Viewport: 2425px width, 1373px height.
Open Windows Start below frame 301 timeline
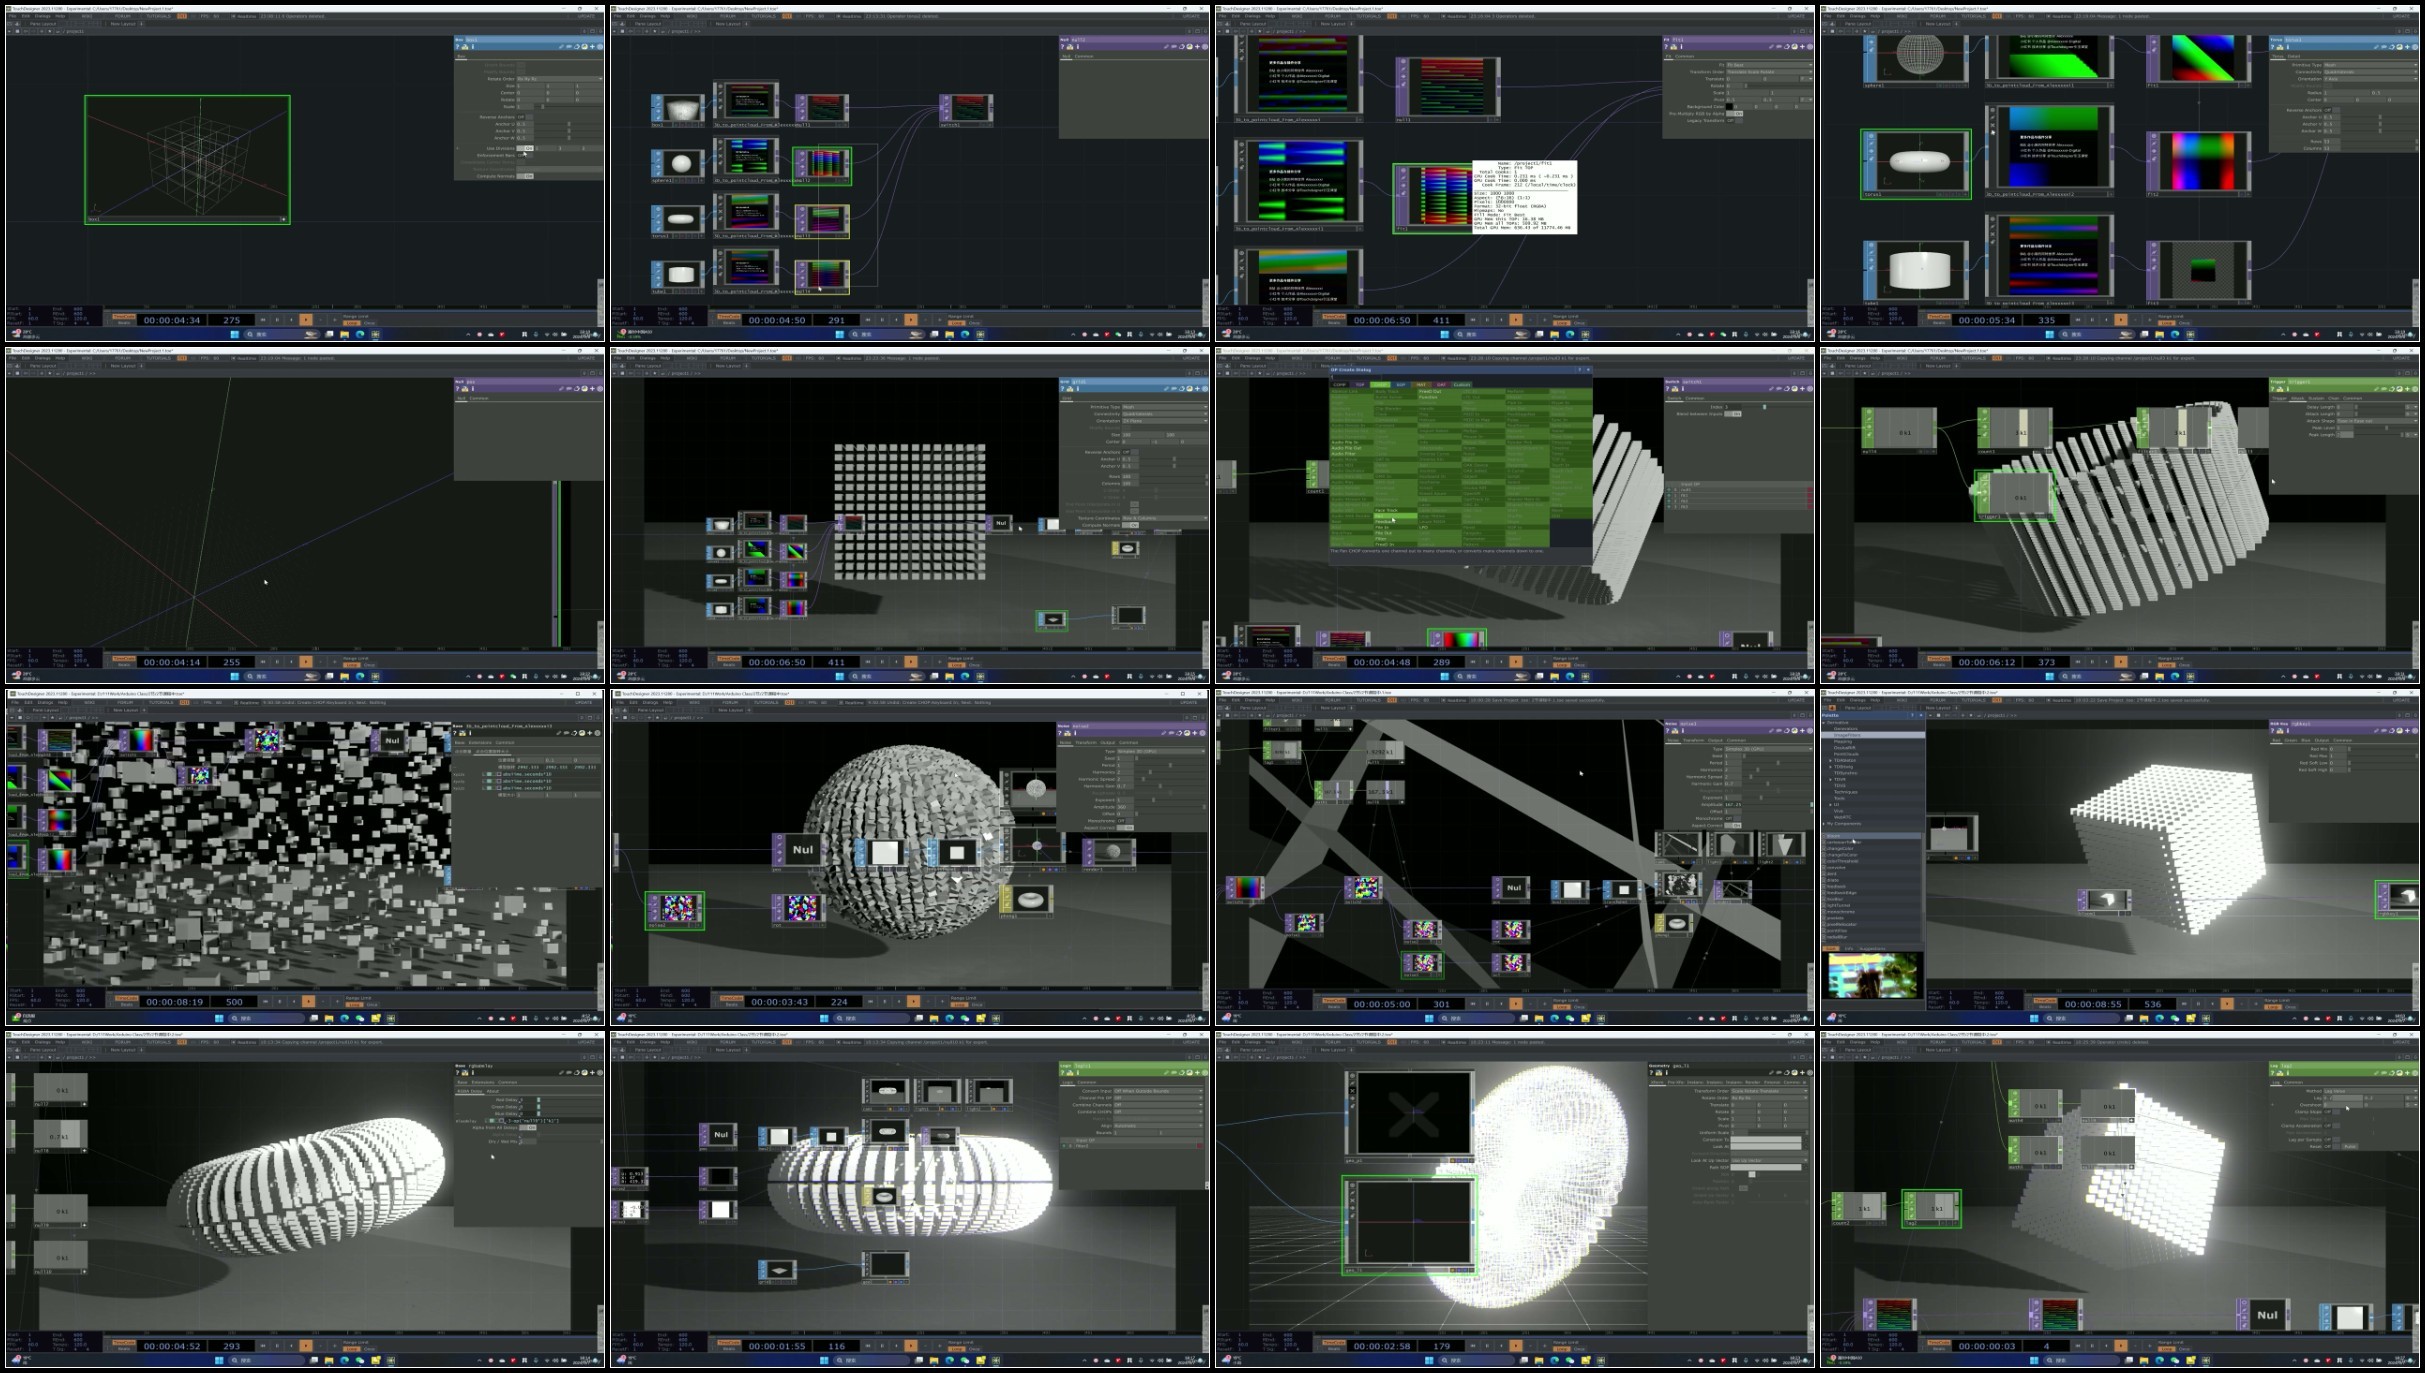[x=1429, y=1018]
